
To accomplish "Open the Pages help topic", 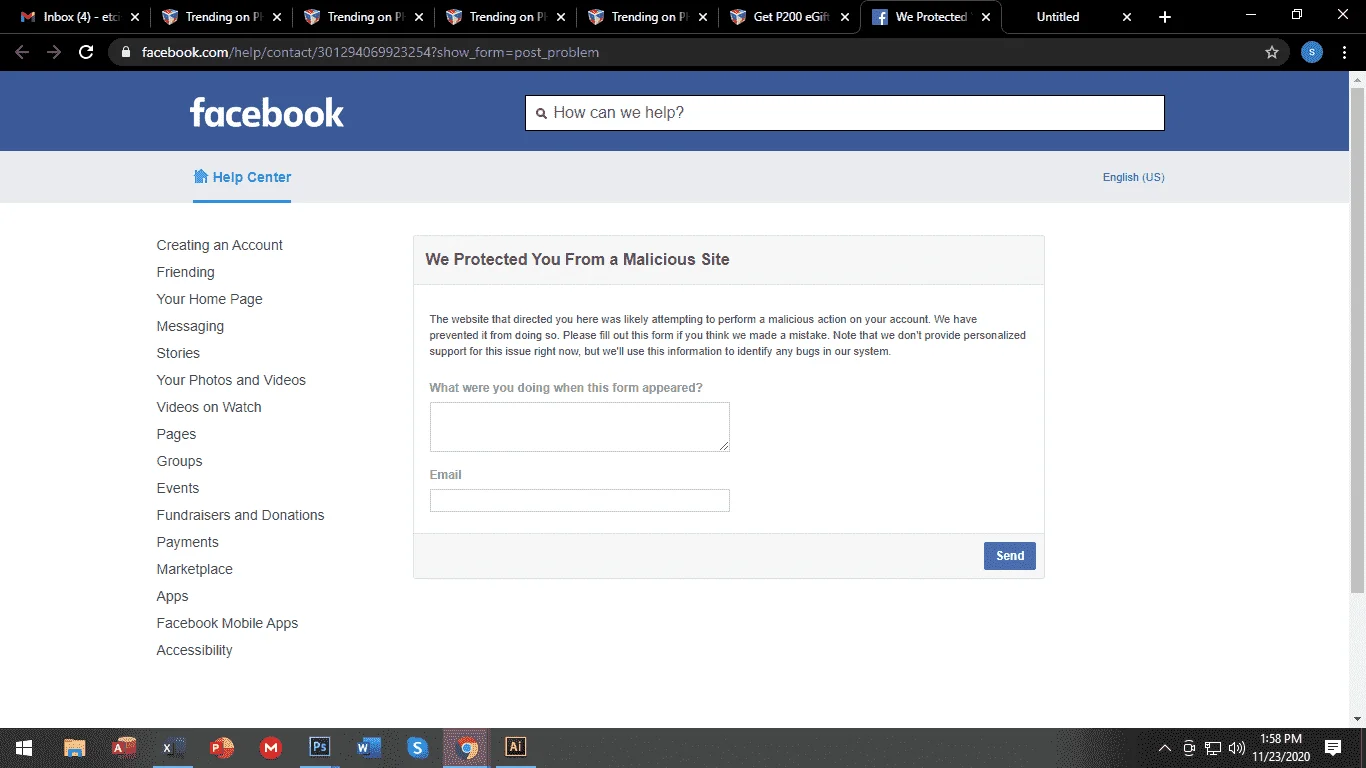I will pyautogui.click(x=176, y=434).
